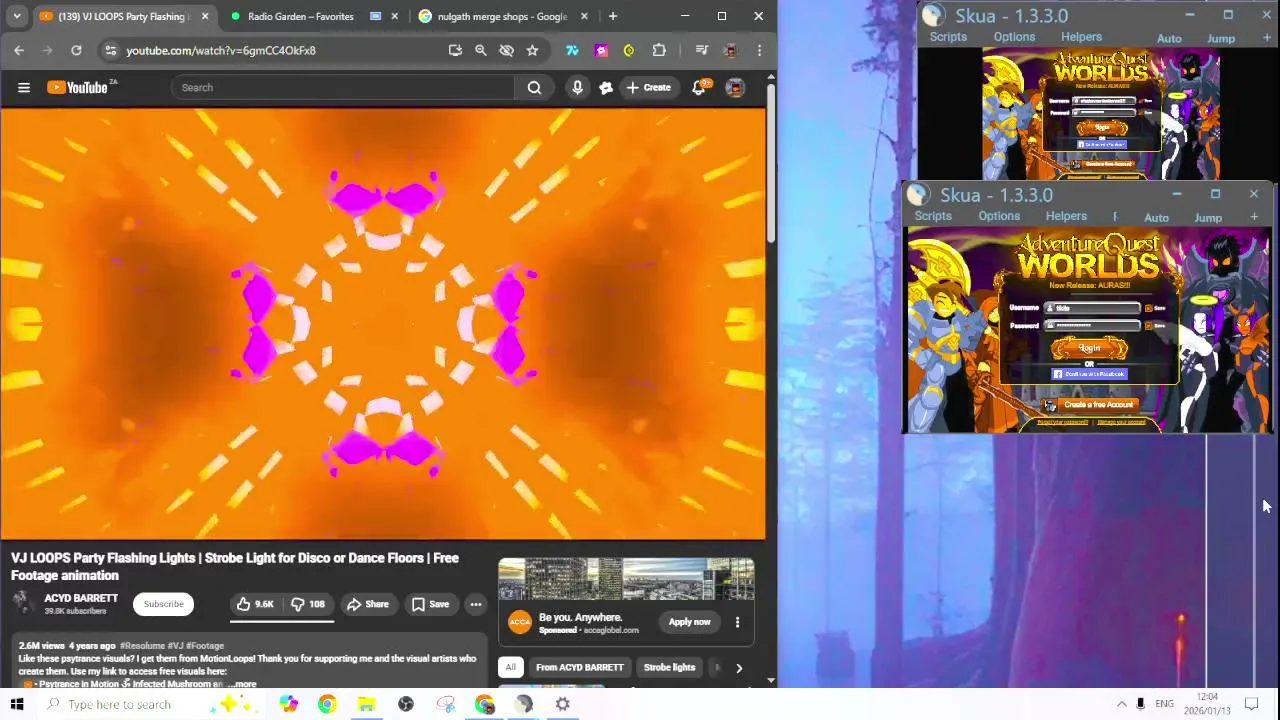Viewport: 1280px width, 720px height.
Task: Expand description with ...more
Action: click(x=243, y=684)
